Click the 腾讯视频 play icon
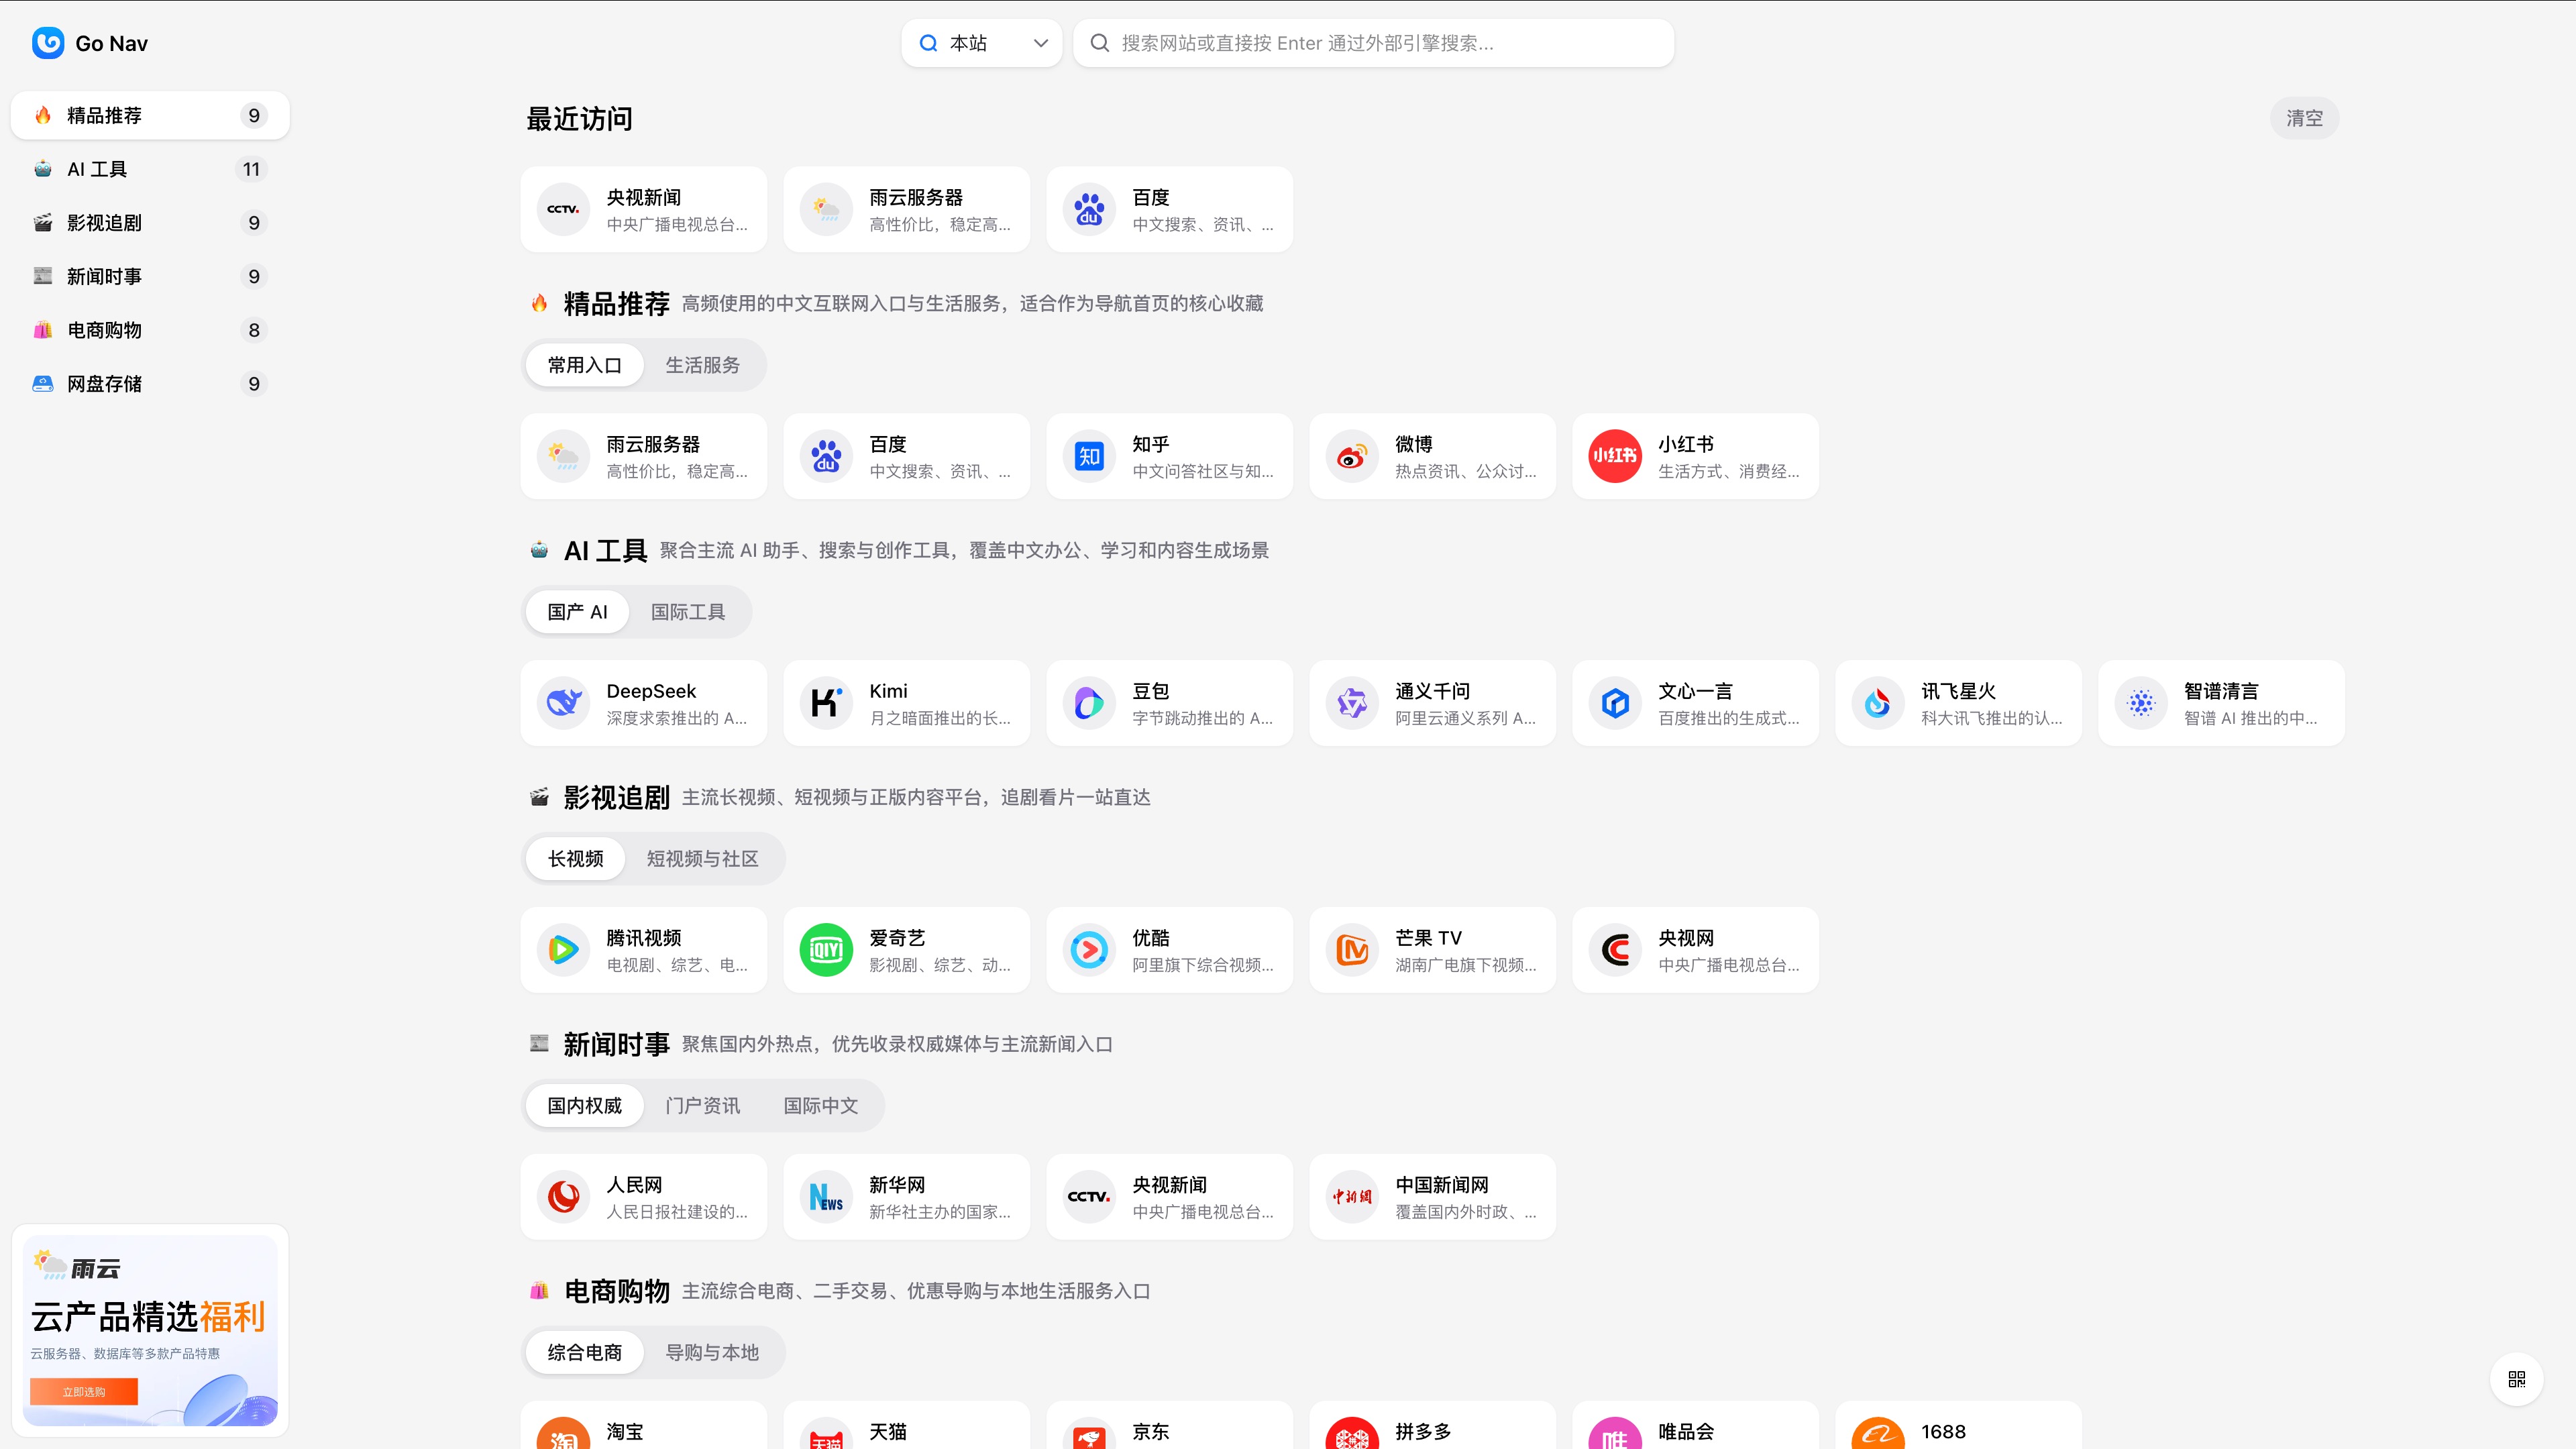The width and height of the screenshot is (2576, 1449). click(564, 950)
